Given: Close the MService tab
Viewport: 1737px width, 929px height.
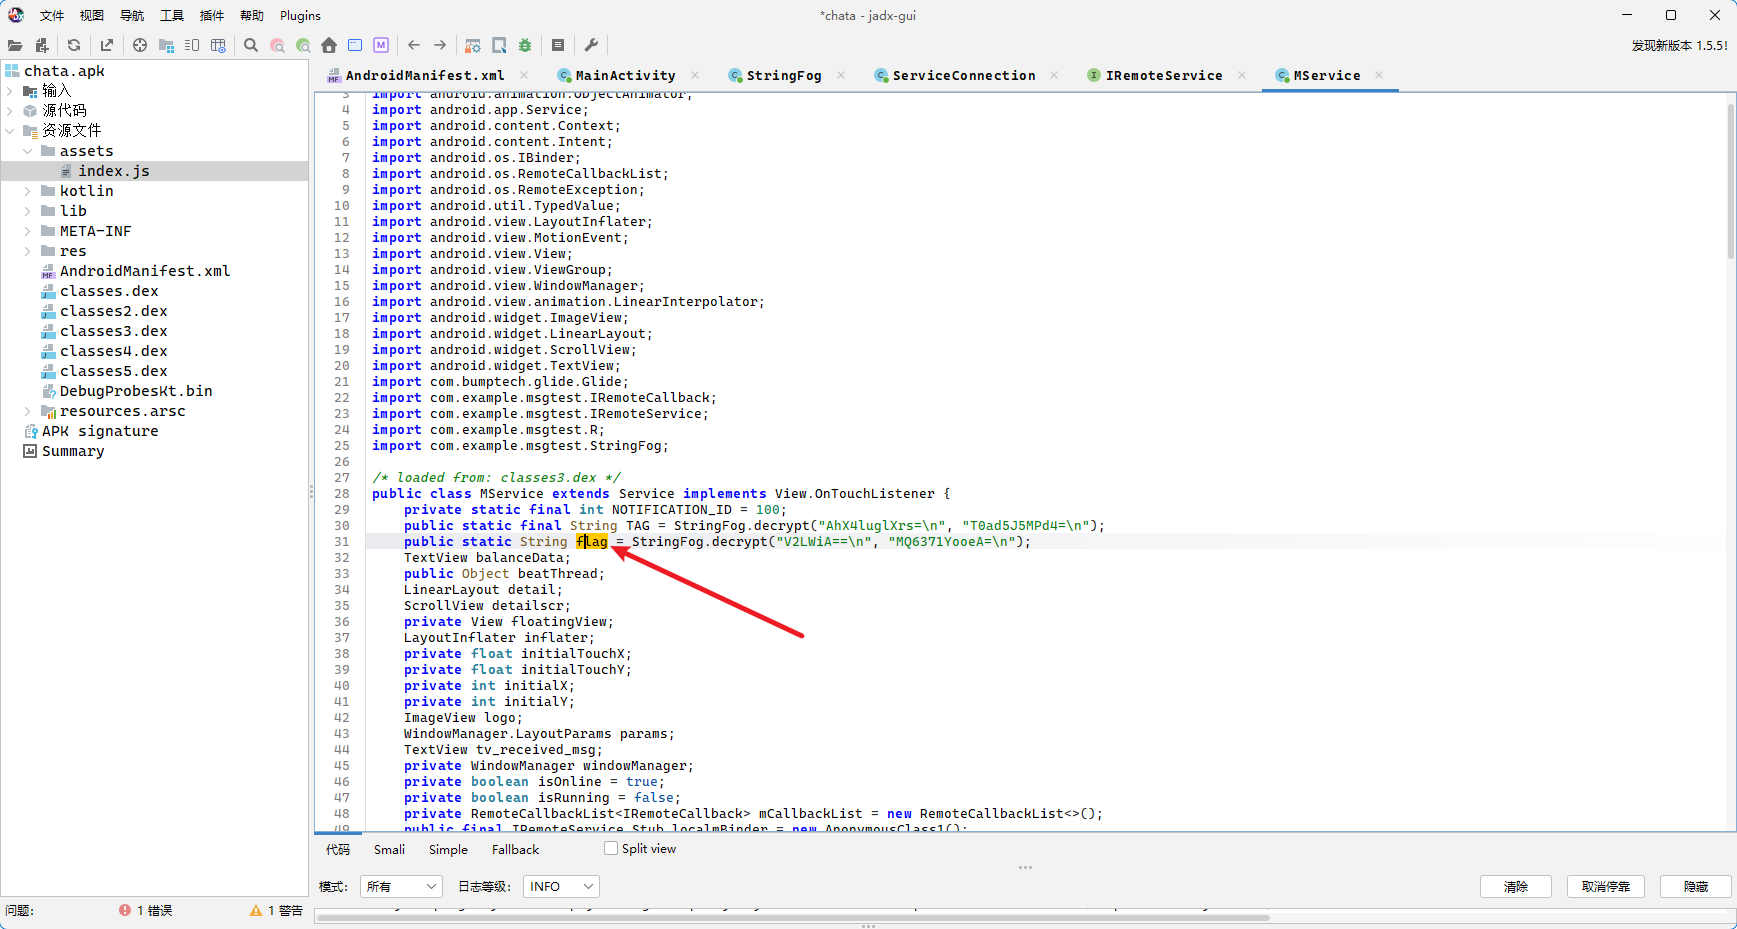Looking at the screenshot, I should 1379,75.
